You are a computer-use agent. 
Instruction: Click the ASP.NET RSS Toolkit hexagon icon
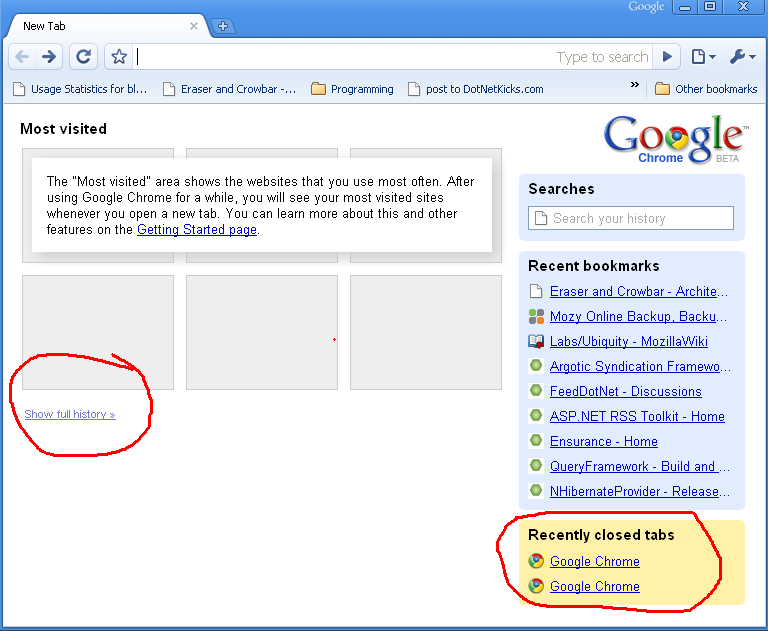[x=536, y=415]
